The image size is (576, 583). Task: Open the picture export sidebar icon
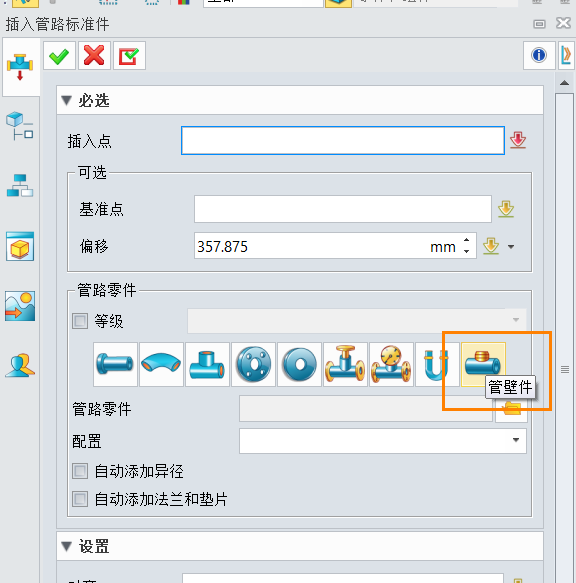coord(20,306)
